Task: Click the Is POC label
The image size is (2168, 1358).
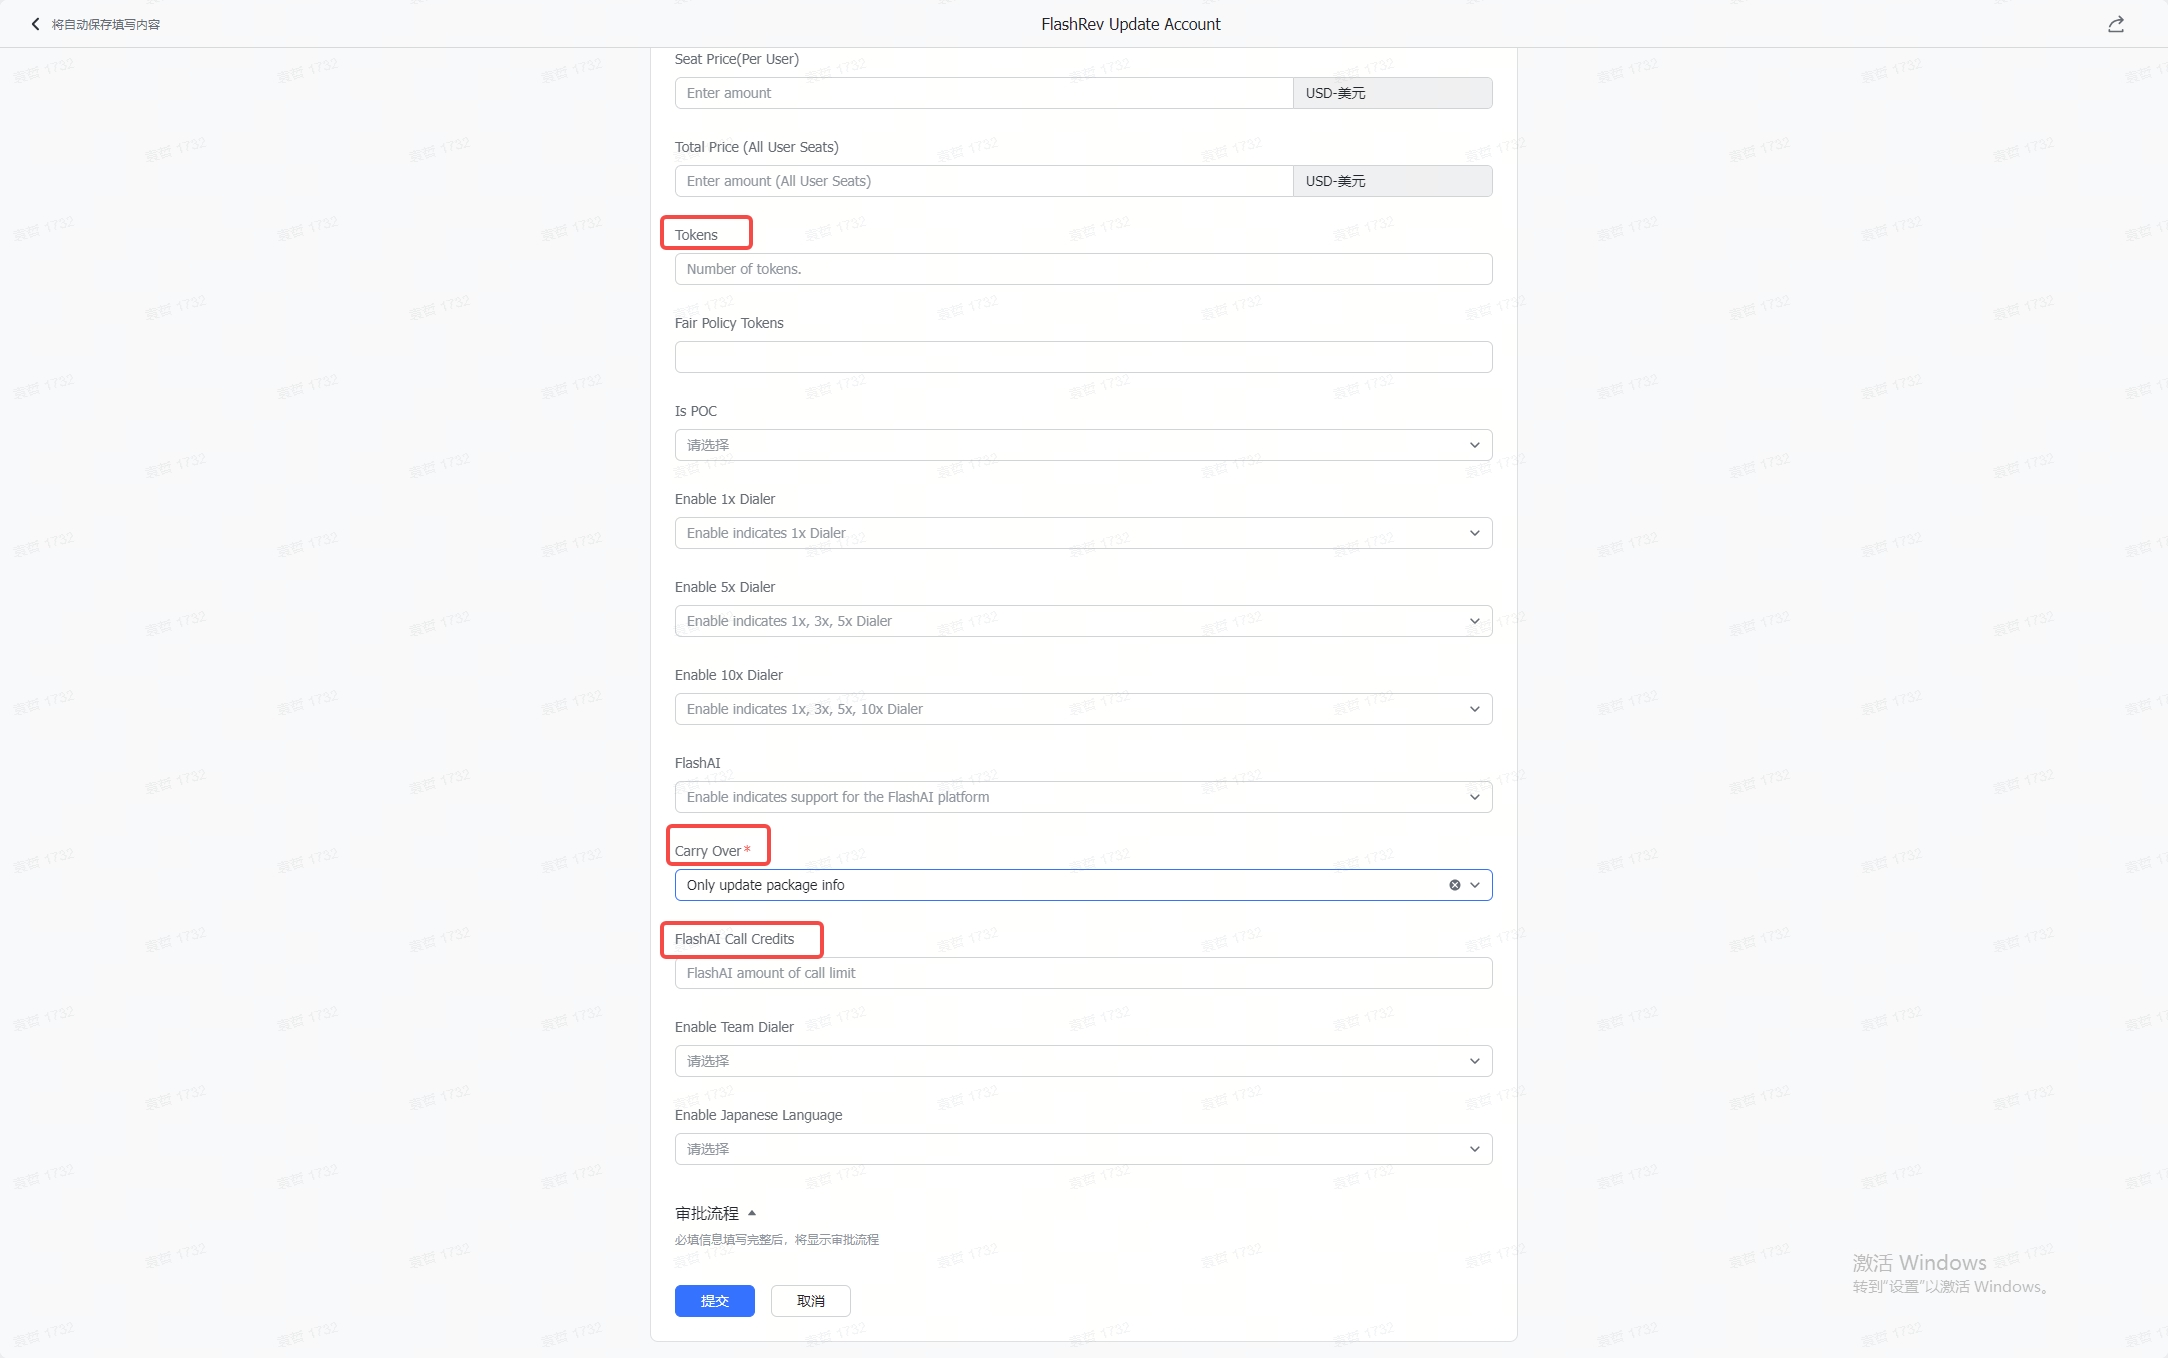Action: click(696, 411)
